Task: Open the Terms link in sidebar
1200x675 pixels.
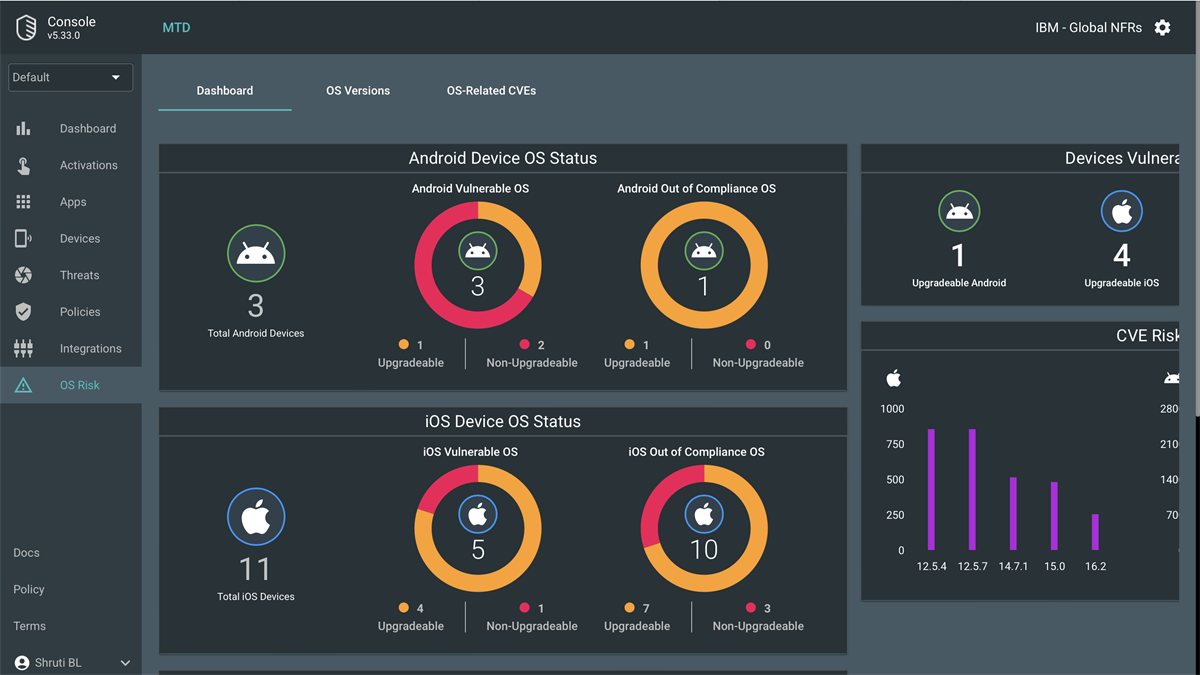Action: (x=30, y=626)
